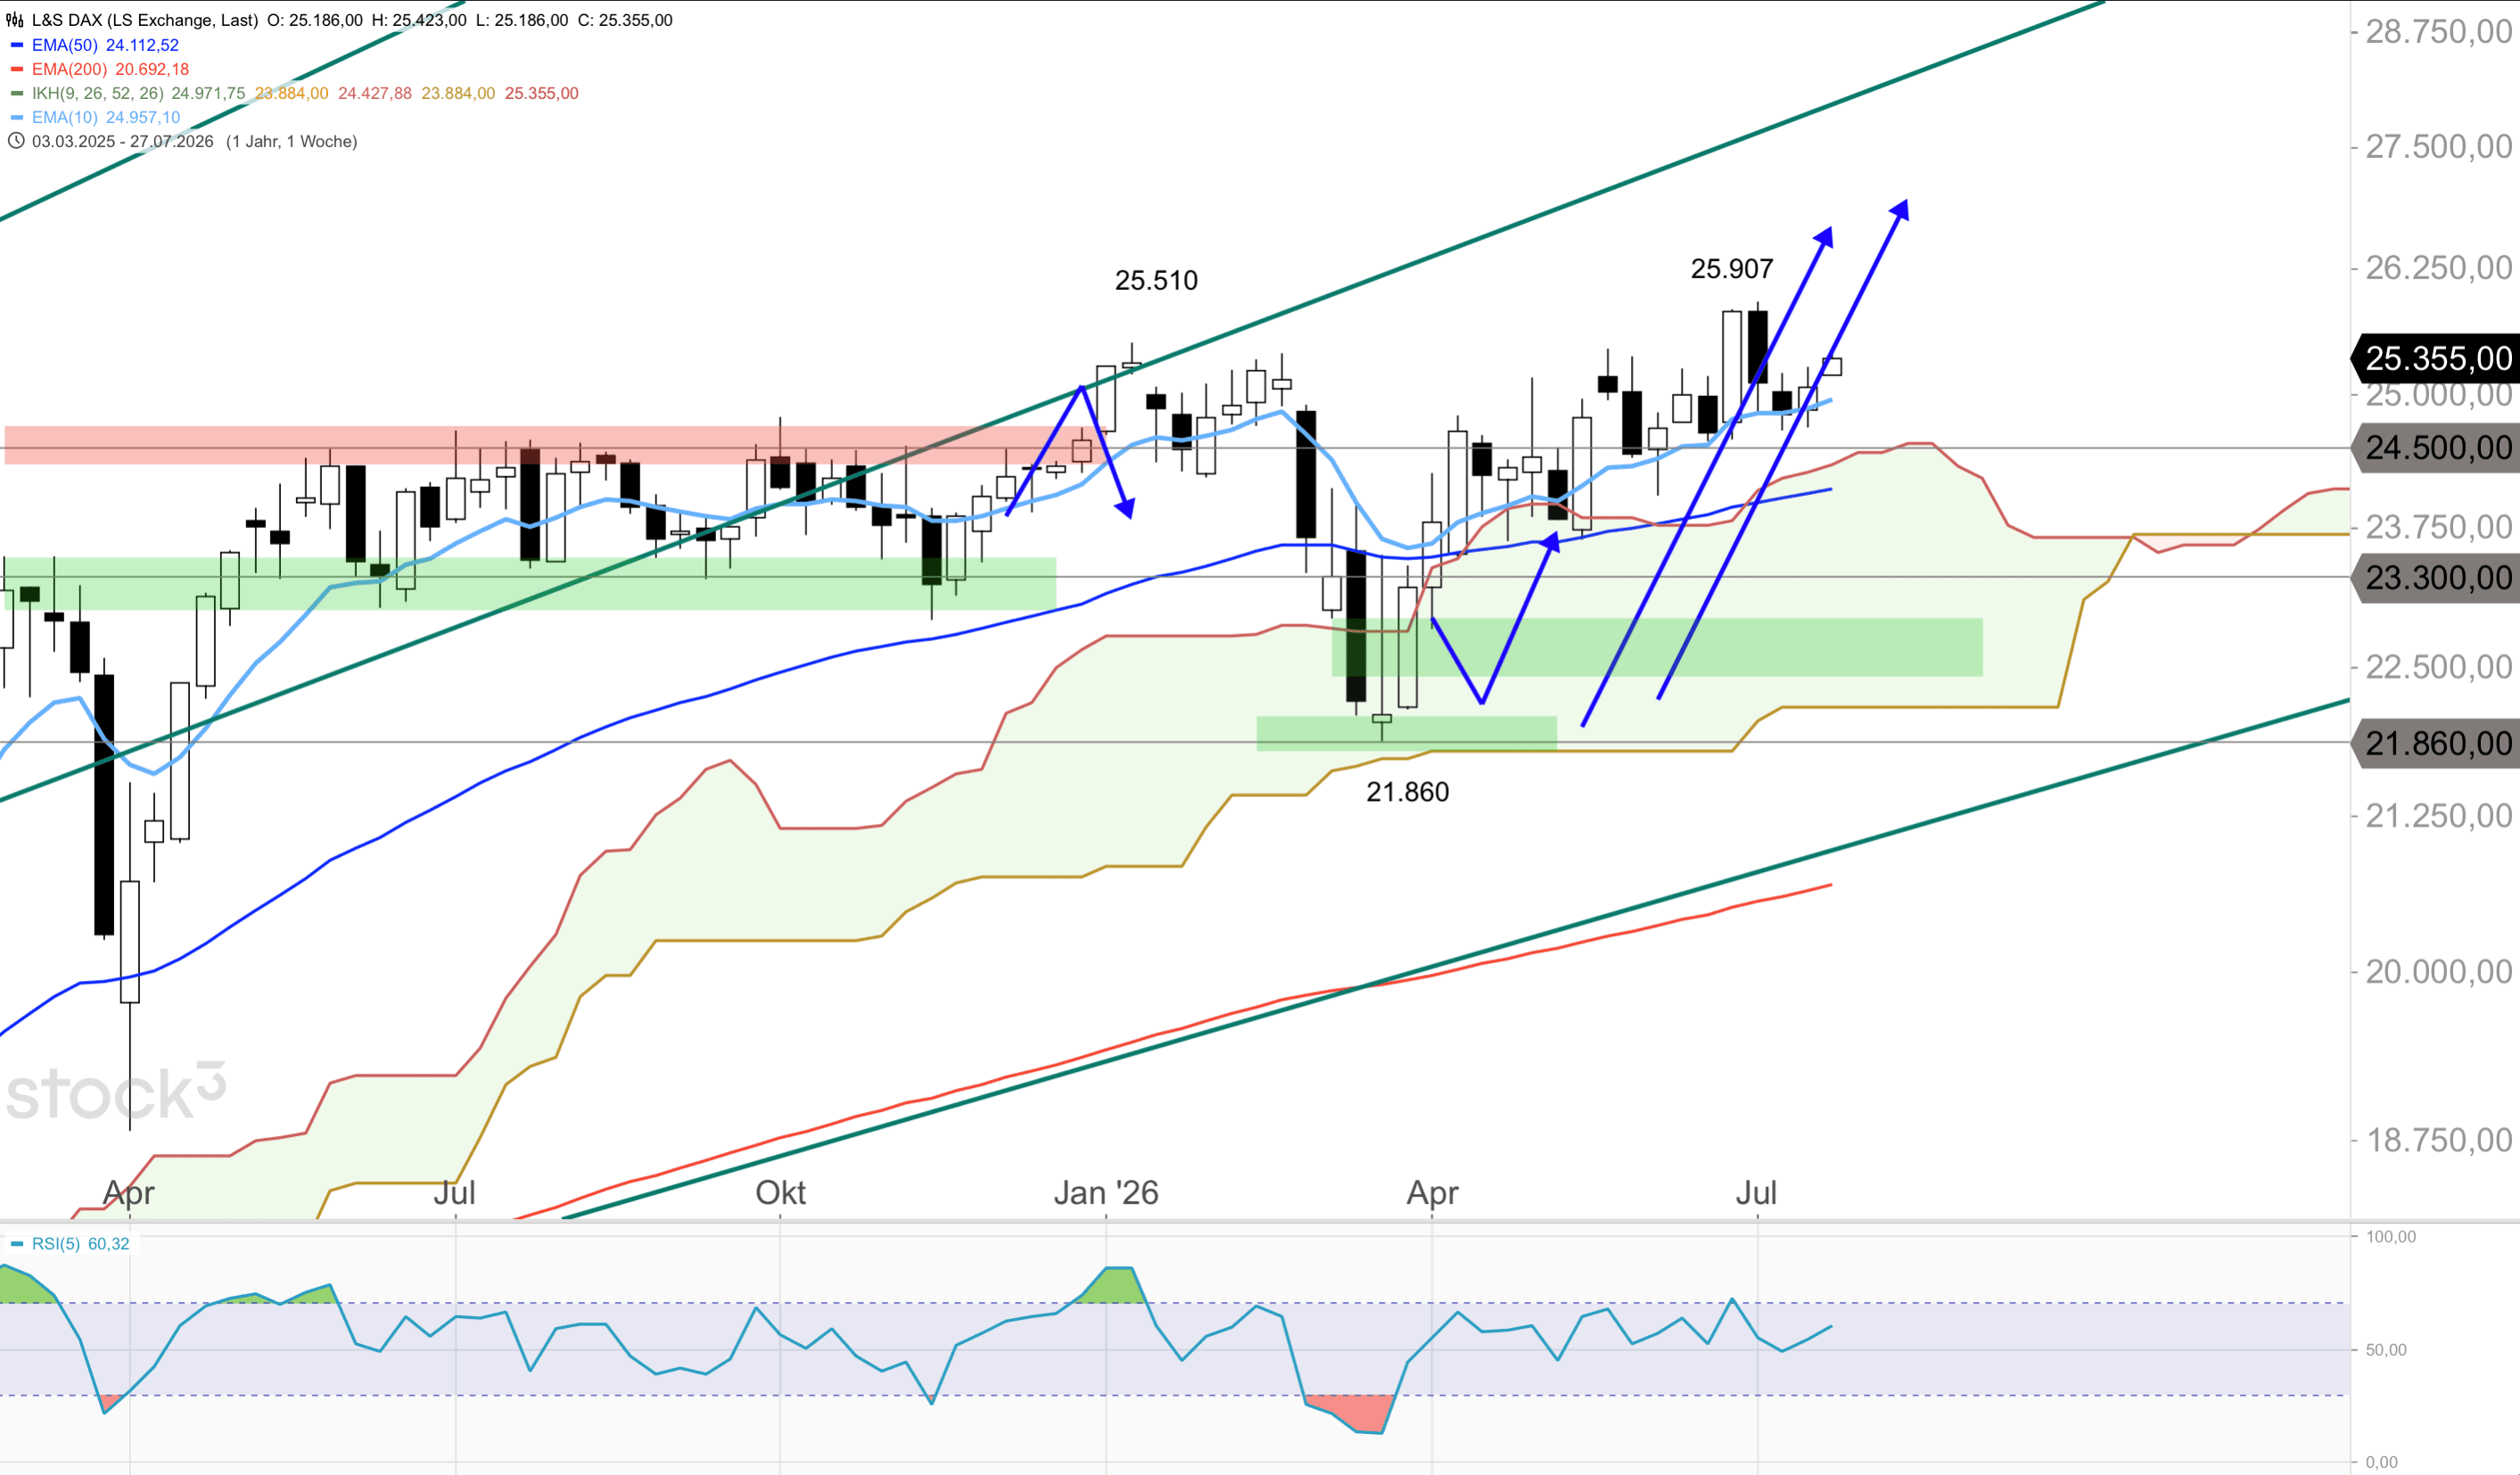This screenshot has height=1475, width=2520.
Task: Open the RSI(5) 60,32 indicator label
Action: [x=80, y=1244]
